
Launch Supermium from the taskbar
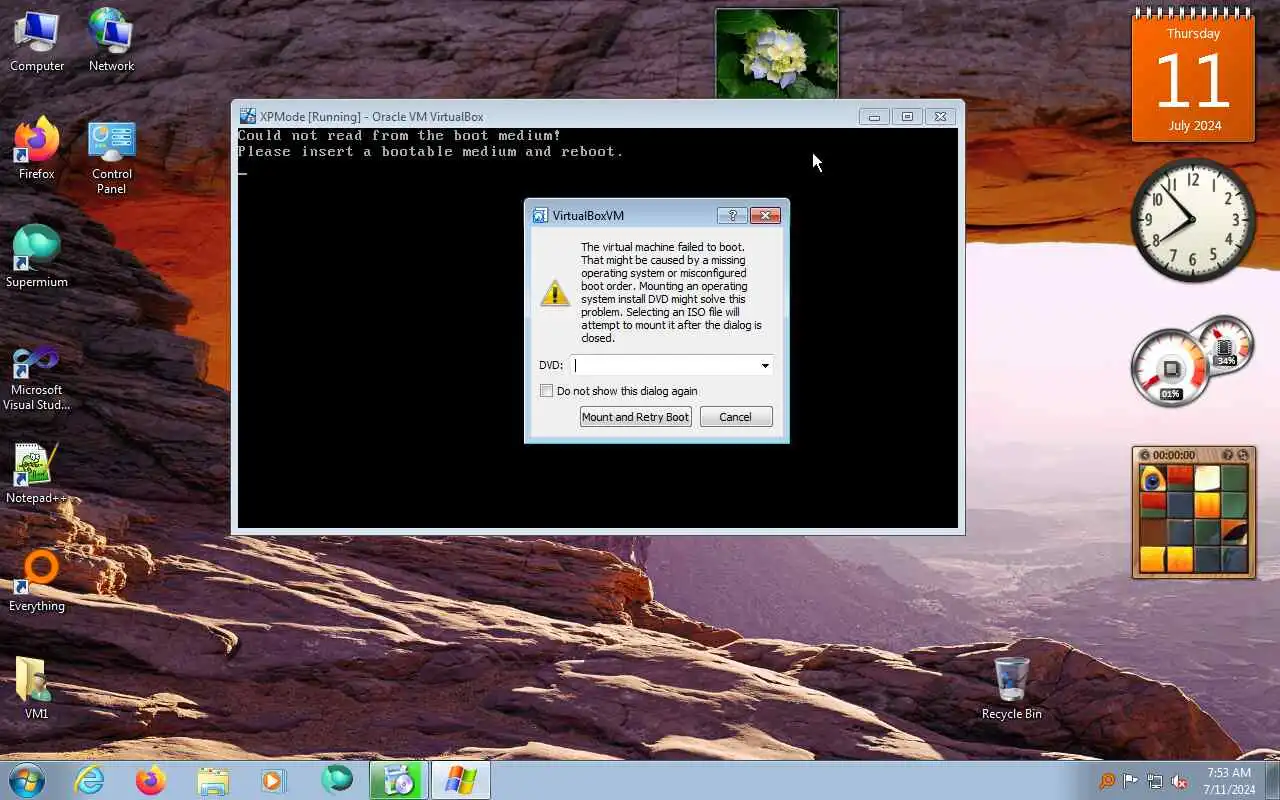337,780
